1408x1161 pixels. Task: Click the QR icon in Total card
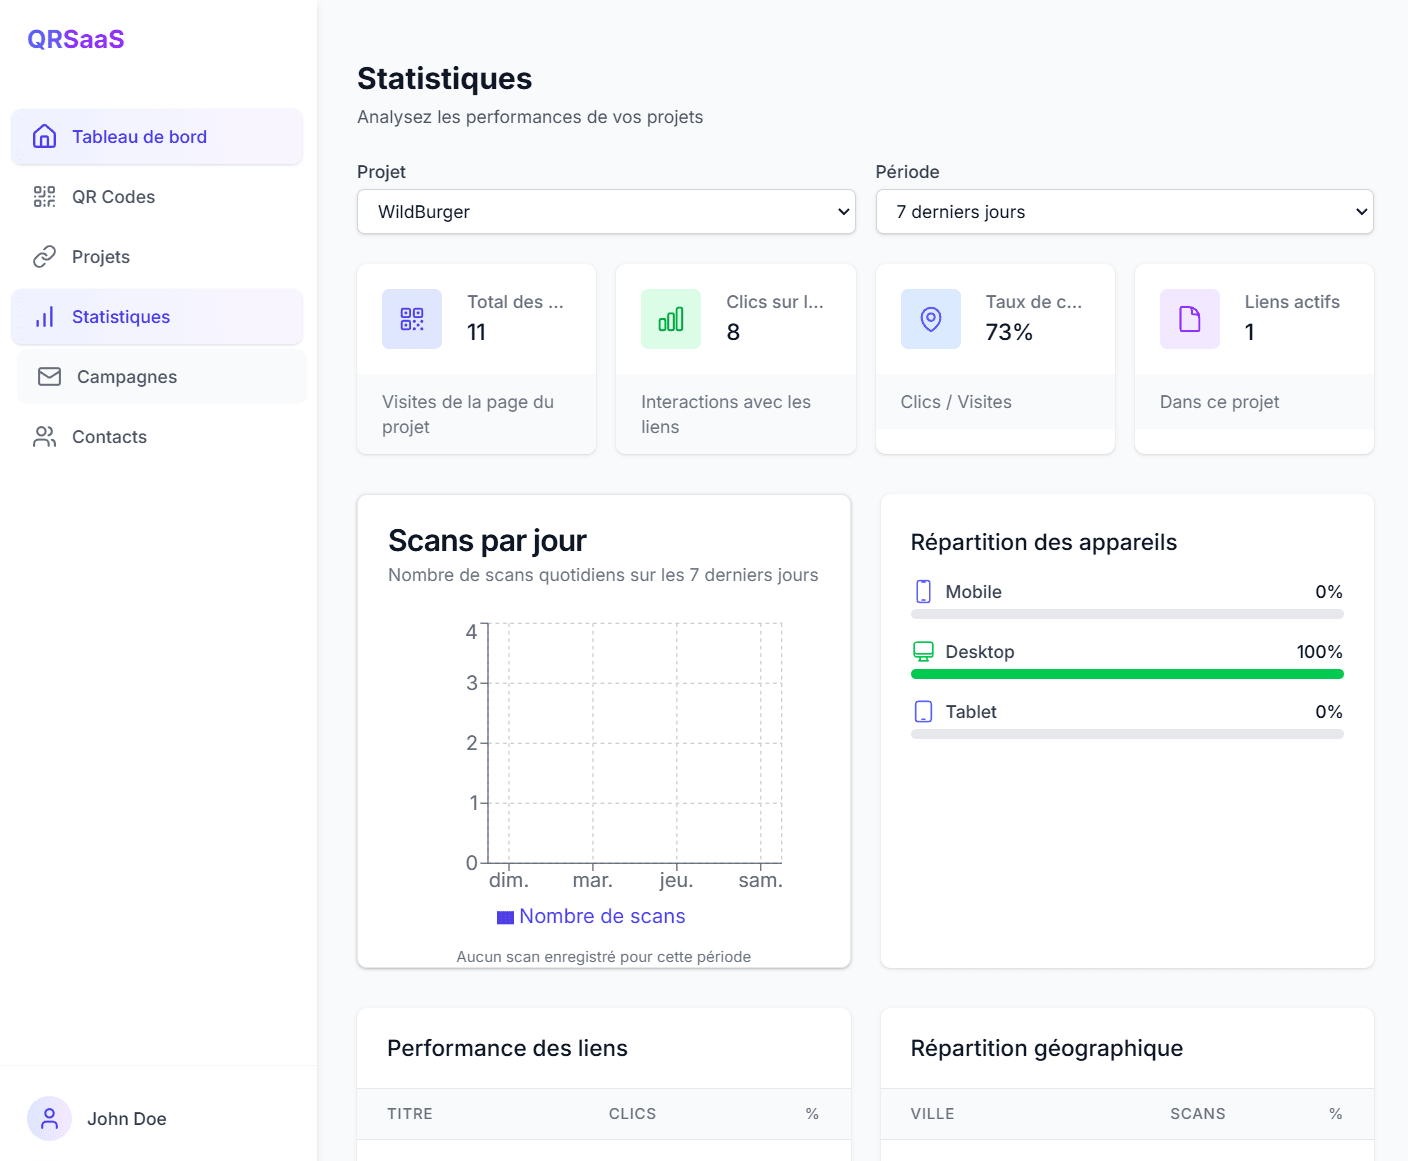pyautogui.click(x=411, y=319)
